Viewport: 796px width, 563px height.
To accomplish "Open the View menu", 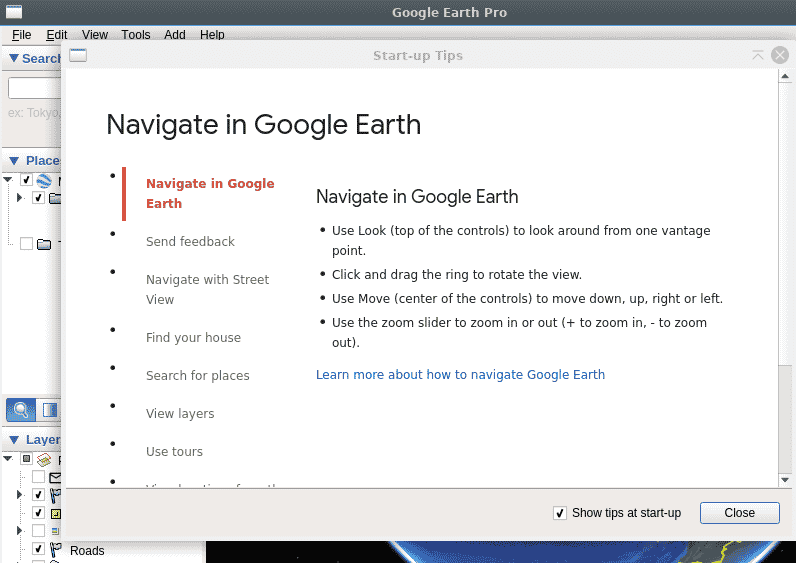I will pos(95,35).
